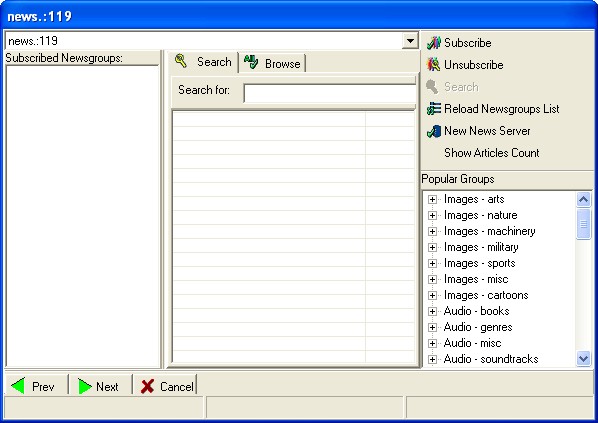Viewport: 598px width, 423px height.
Task: Click the grayed-out Search magnifier icon
Action: [432, 87]
